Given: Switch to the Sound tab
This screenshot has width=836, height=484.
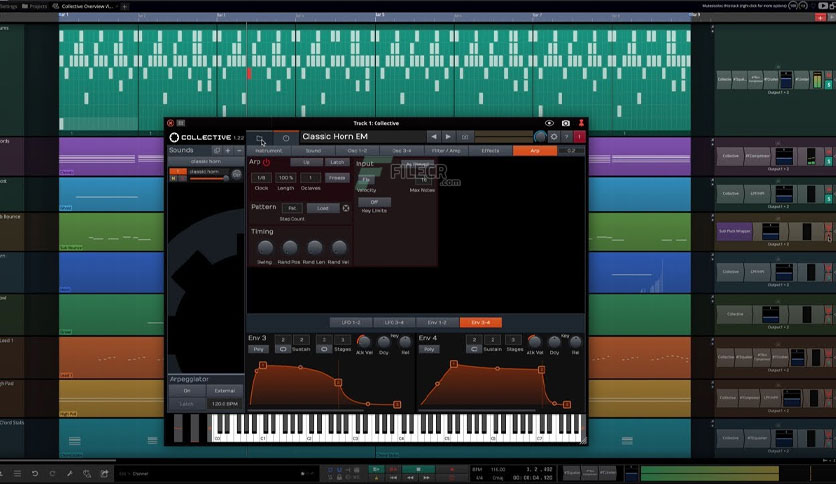Looking at the screenshot, I should point(313,151).
